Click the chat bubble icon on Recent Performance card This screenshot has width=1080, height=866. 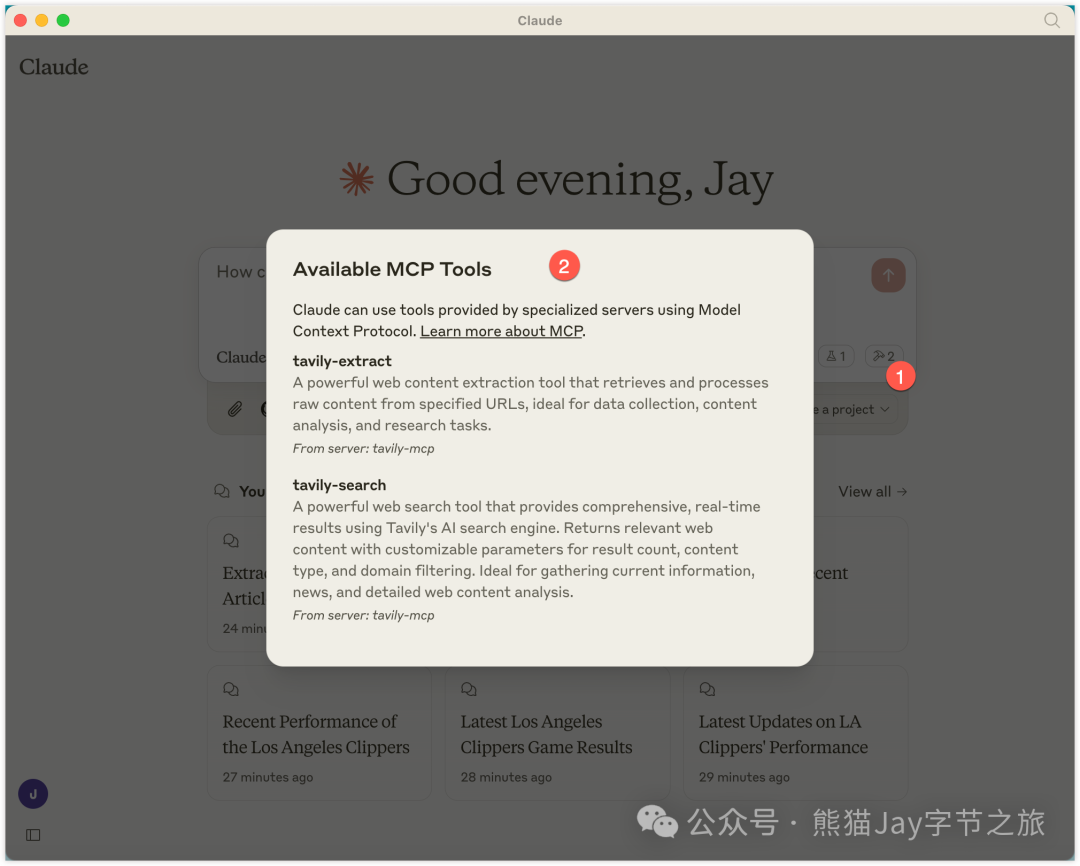[x=231, y=689]
